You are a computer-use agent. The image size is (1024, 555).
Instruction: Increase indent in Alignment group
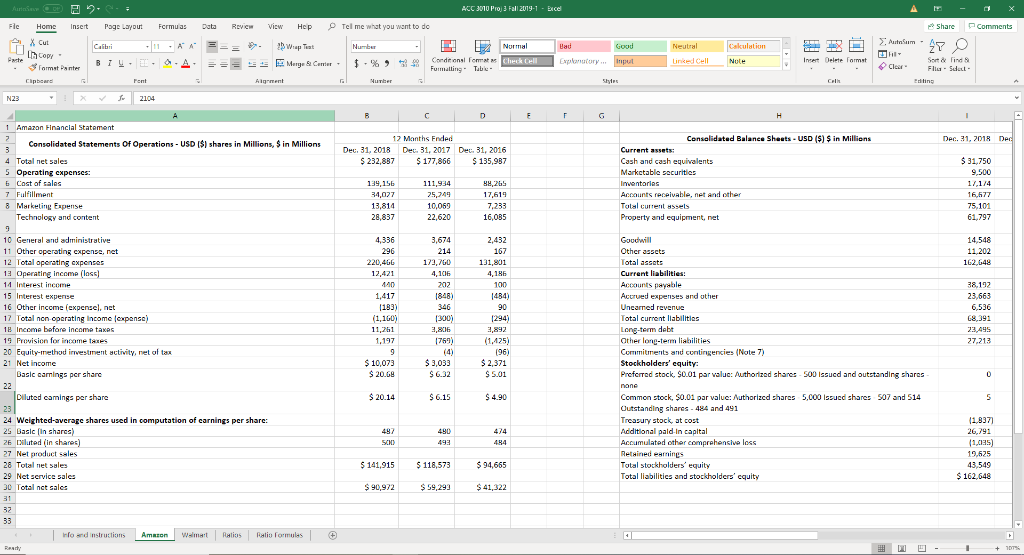pyautogui.click(x=264, y=64)
